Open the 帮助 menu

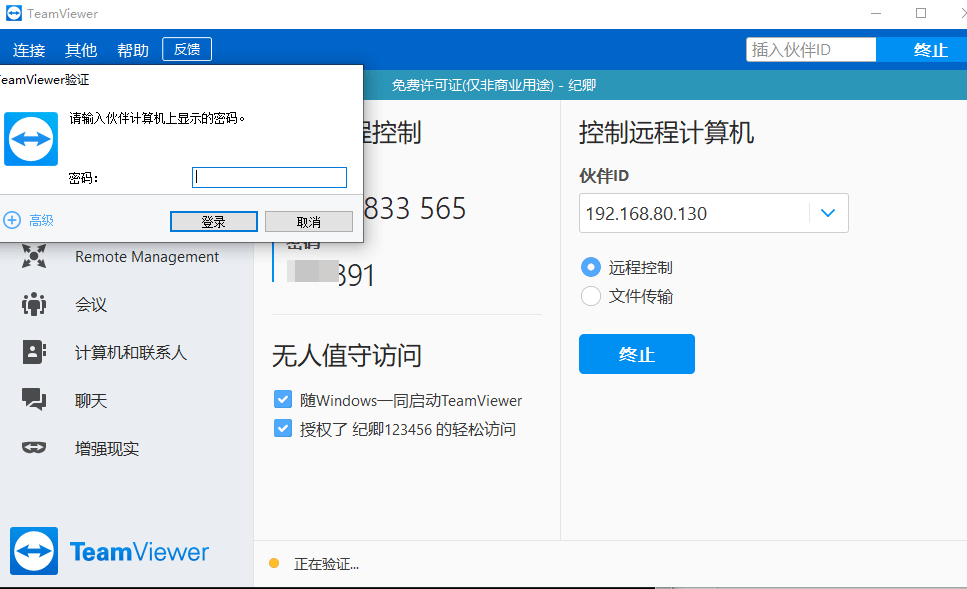point(133,50)
